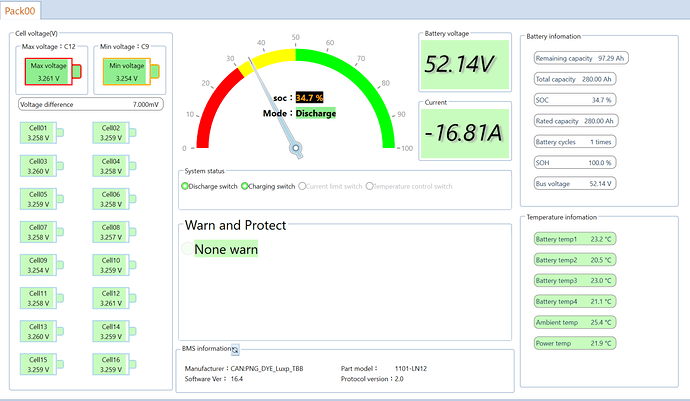
Task: Click the Bus voltage 52.14 V field
Action: 575,184
